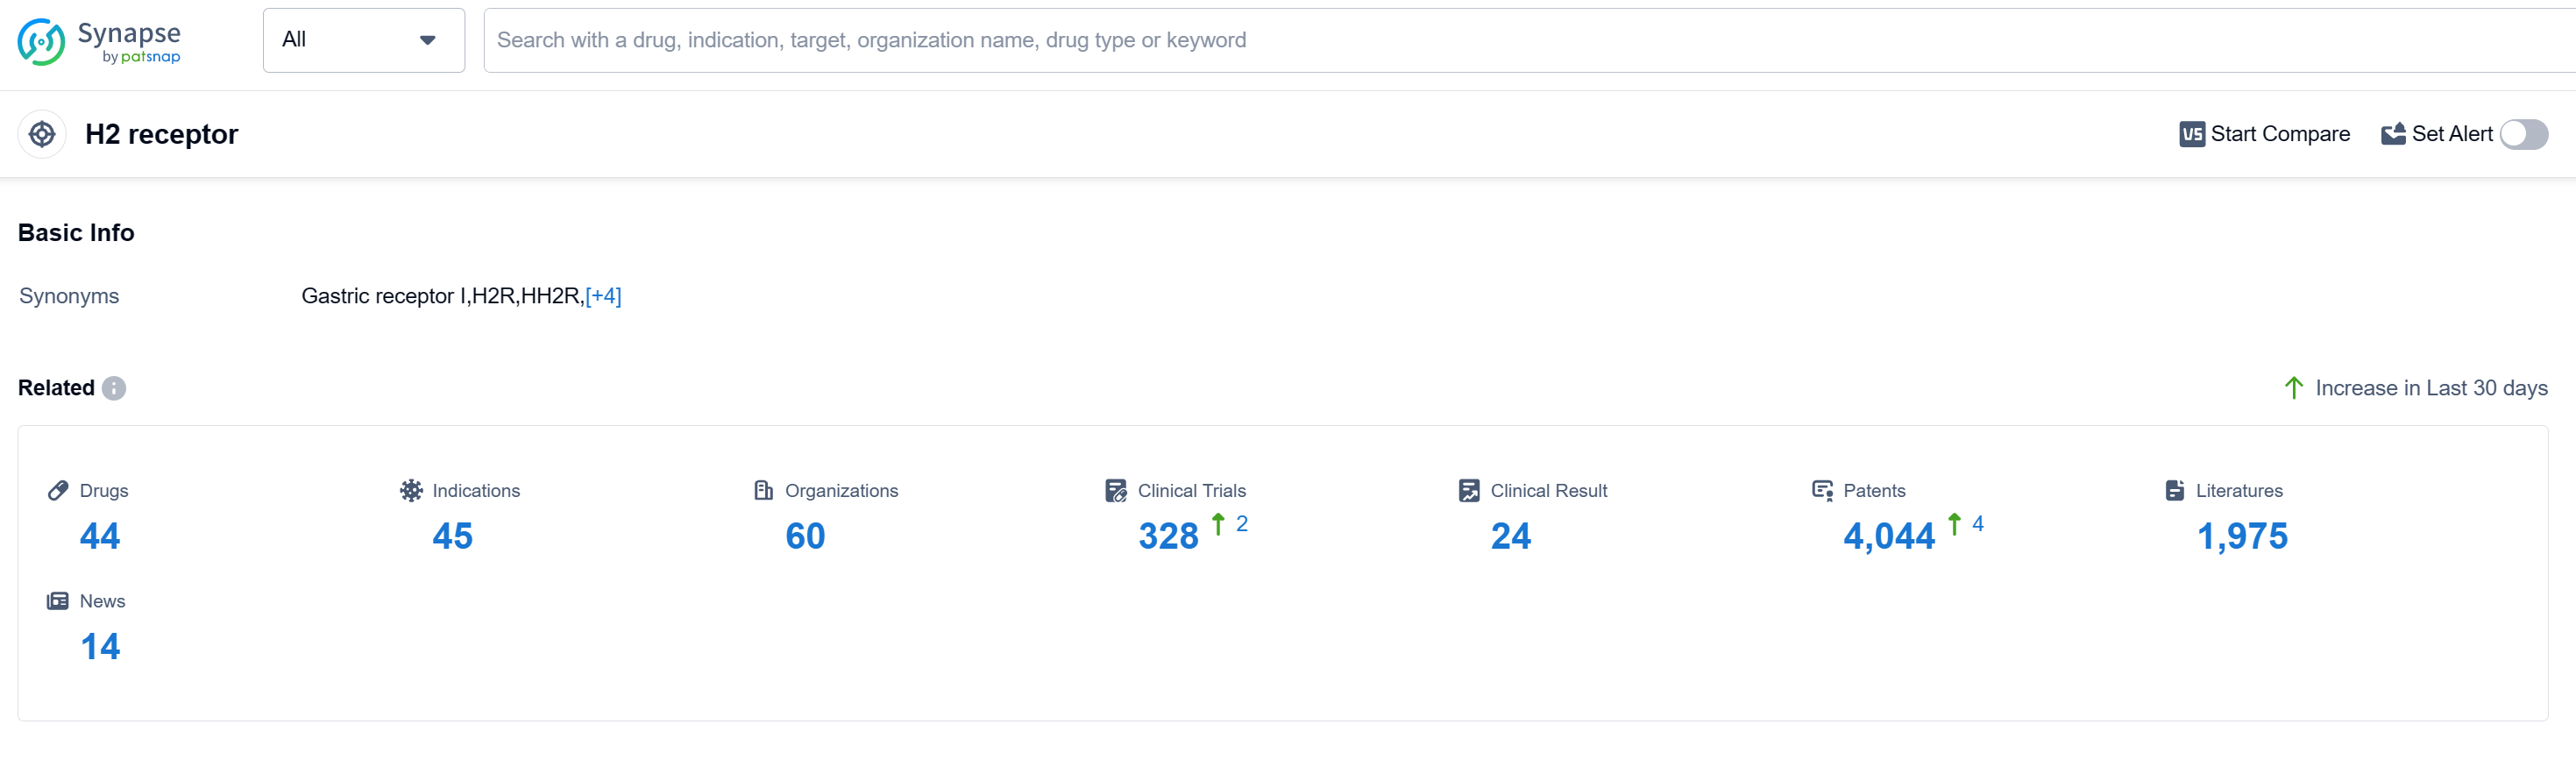Click the Indications virus icon
The width and height of the screenshot is (2576, 774).
coord(411,490)
